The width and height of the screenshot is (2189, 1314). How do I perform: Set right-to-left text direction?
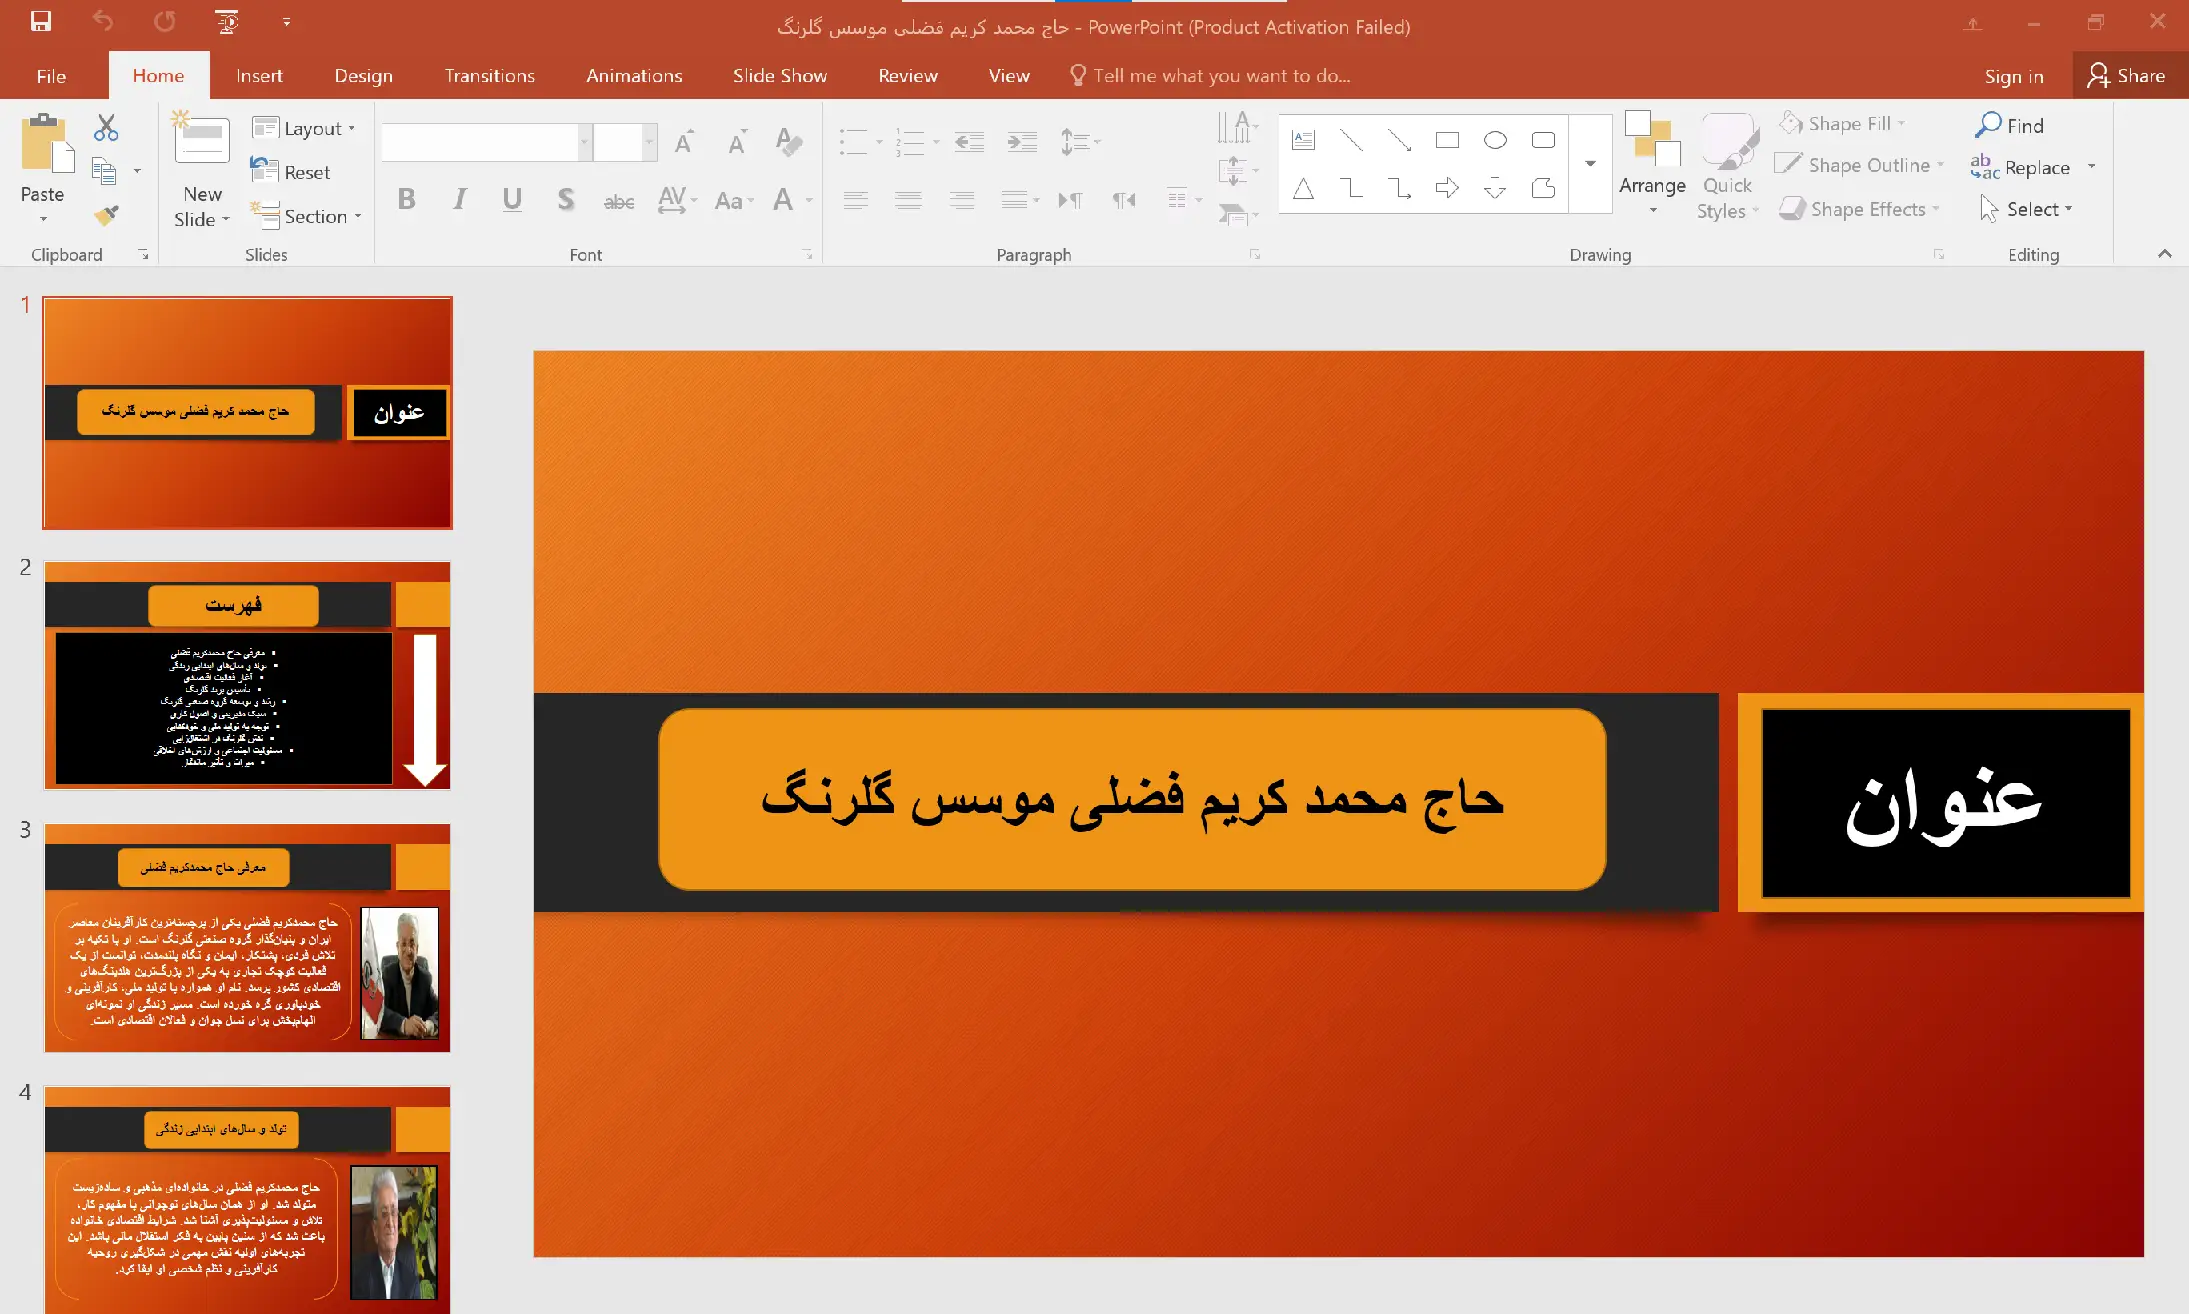pos(1124,200)
